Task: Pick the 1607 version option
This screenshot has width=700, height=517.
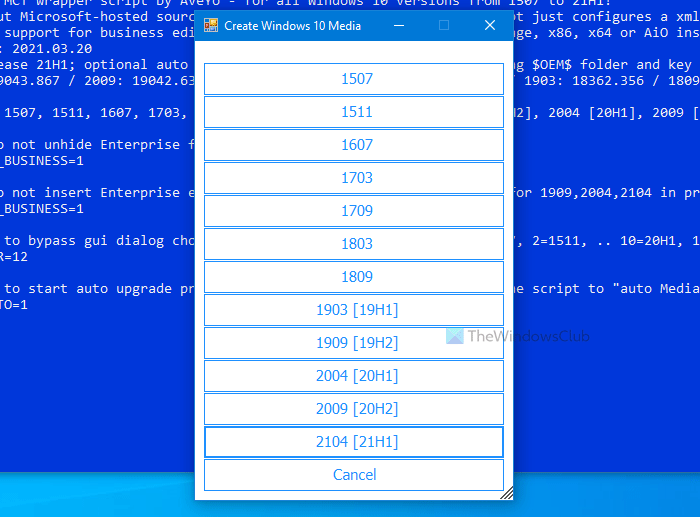Action: tap(354, 145)
